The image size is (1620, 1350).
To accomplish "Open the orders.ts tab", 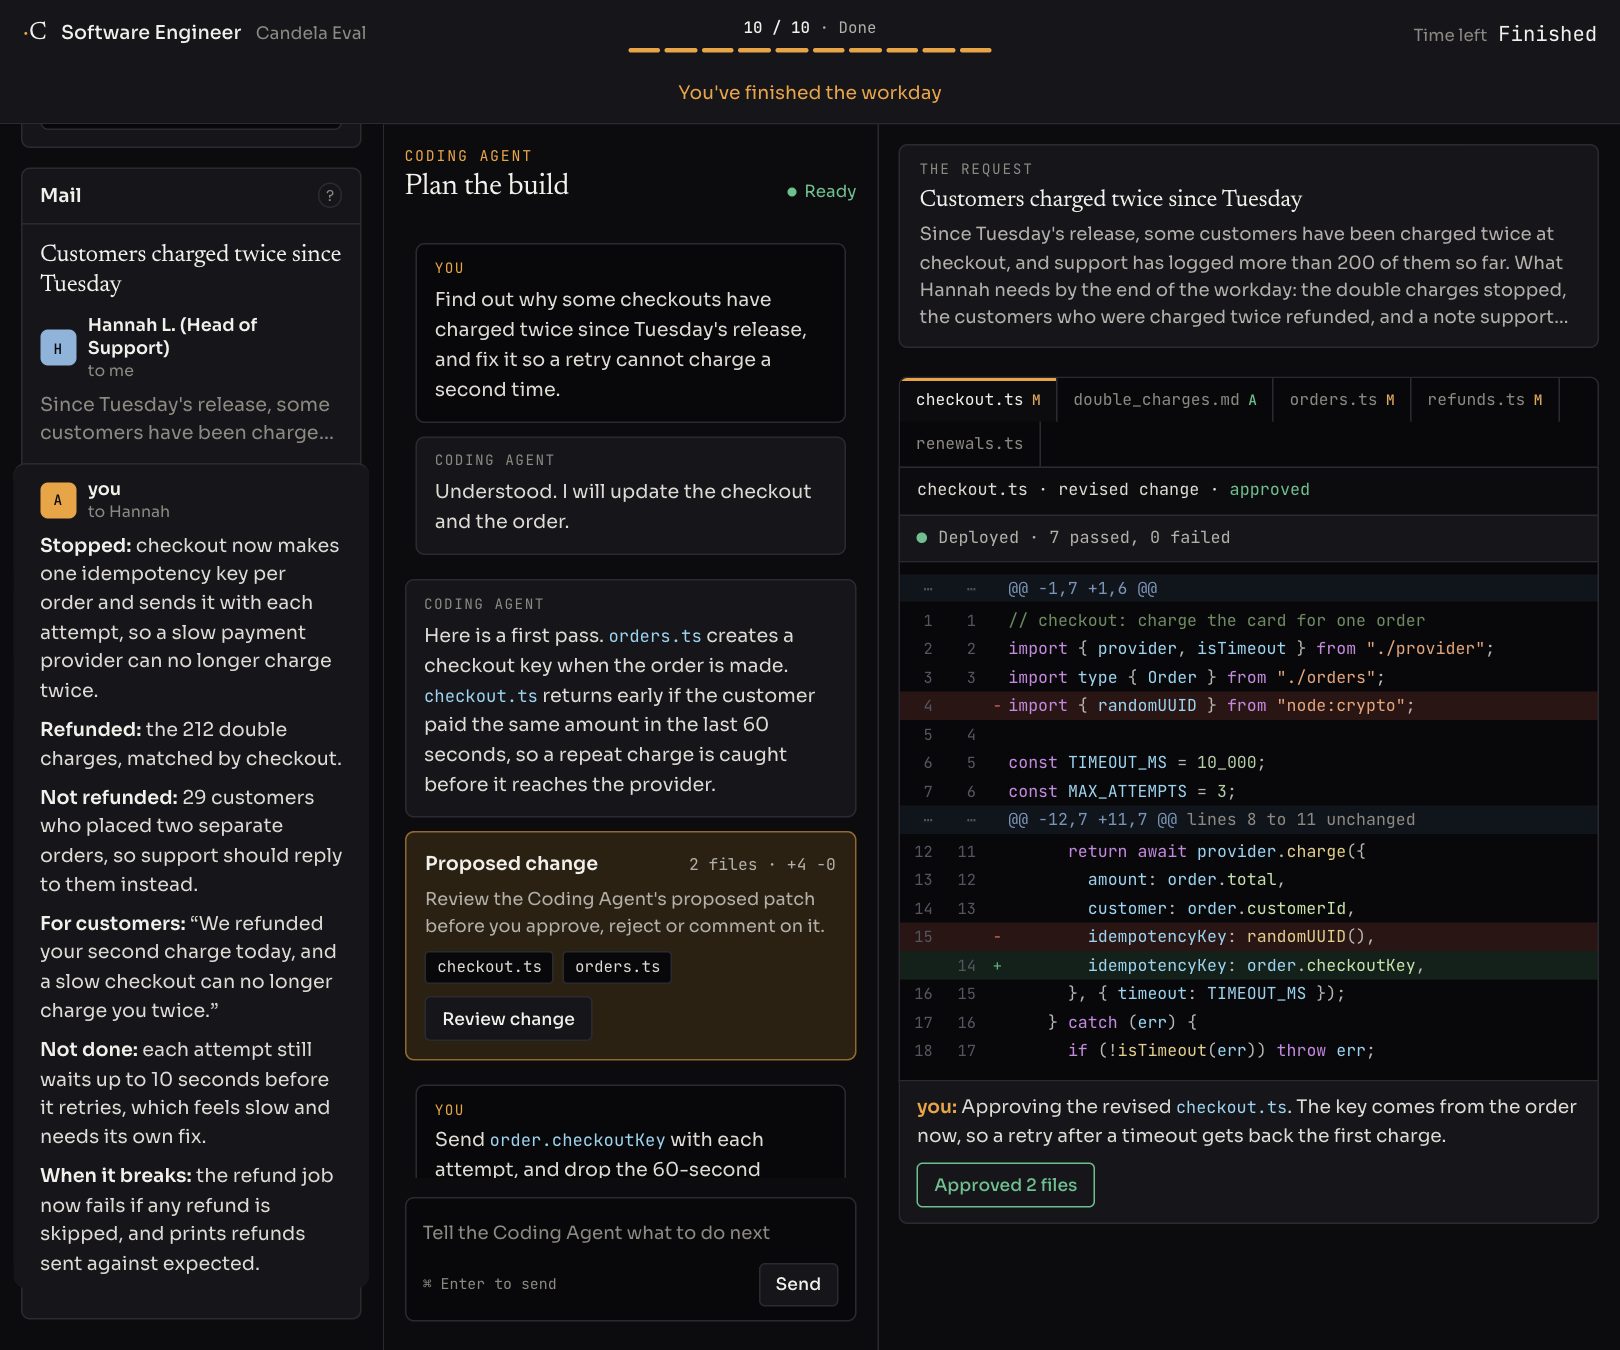I will (x=1341, y=400).
